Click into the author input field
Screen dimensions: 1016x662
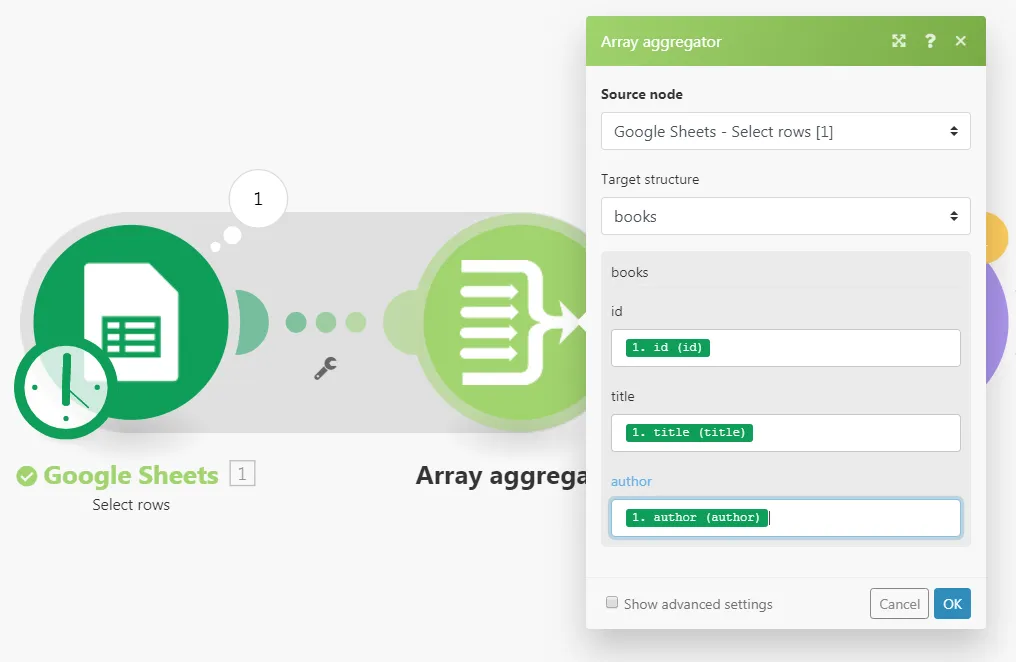pyautogui.click(x=785, y=518)
